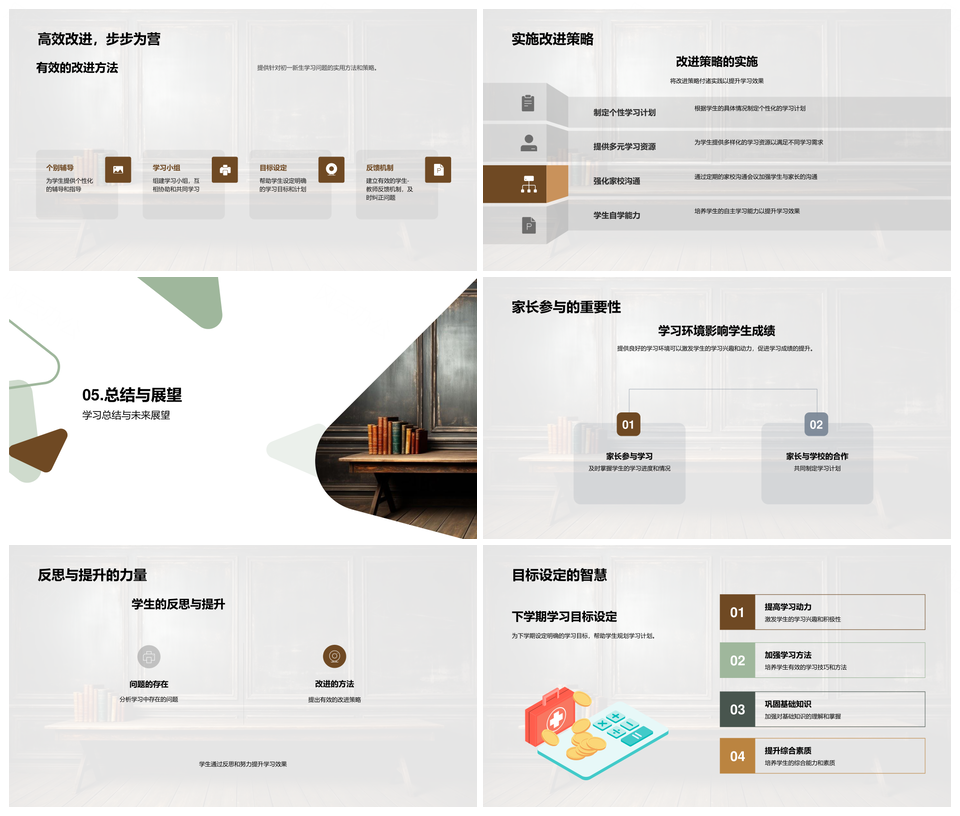Viewport: 960px width, 816px height.
Task: Select the clipboard icon next to 制定个性学习计划
Action: click(x=528, y=103)
